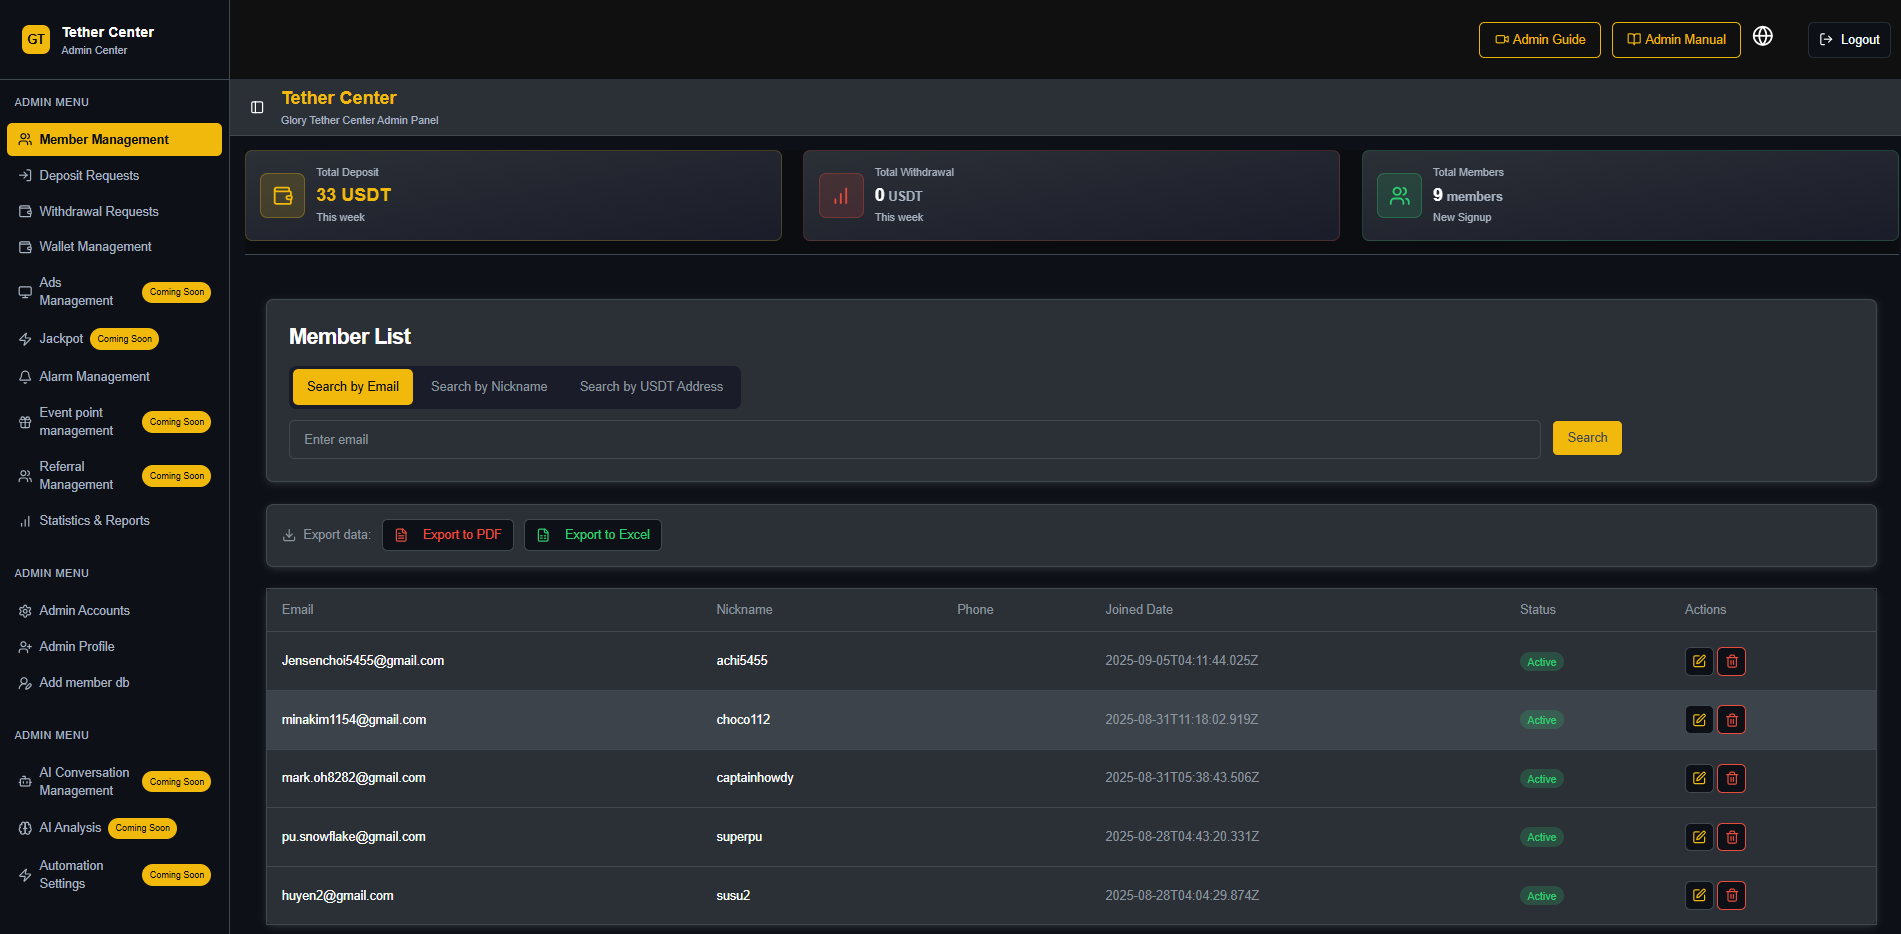The image size is (1901, 934).
Task: Click trash icon for superpu row
Action: (x=1731, y=837)
